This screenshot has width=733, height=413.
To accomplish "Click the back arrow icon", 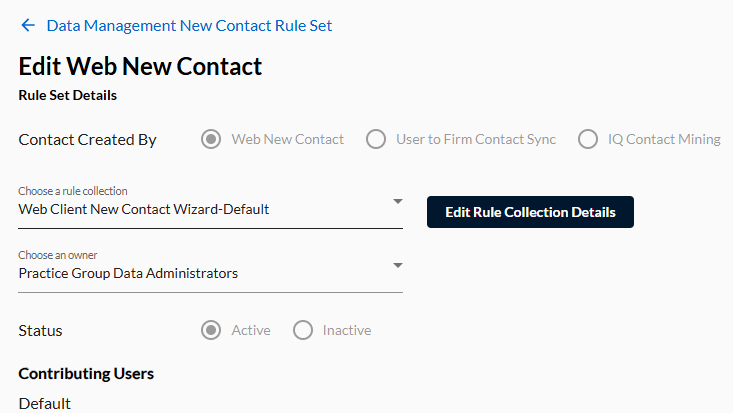I will tap(28, 25).
